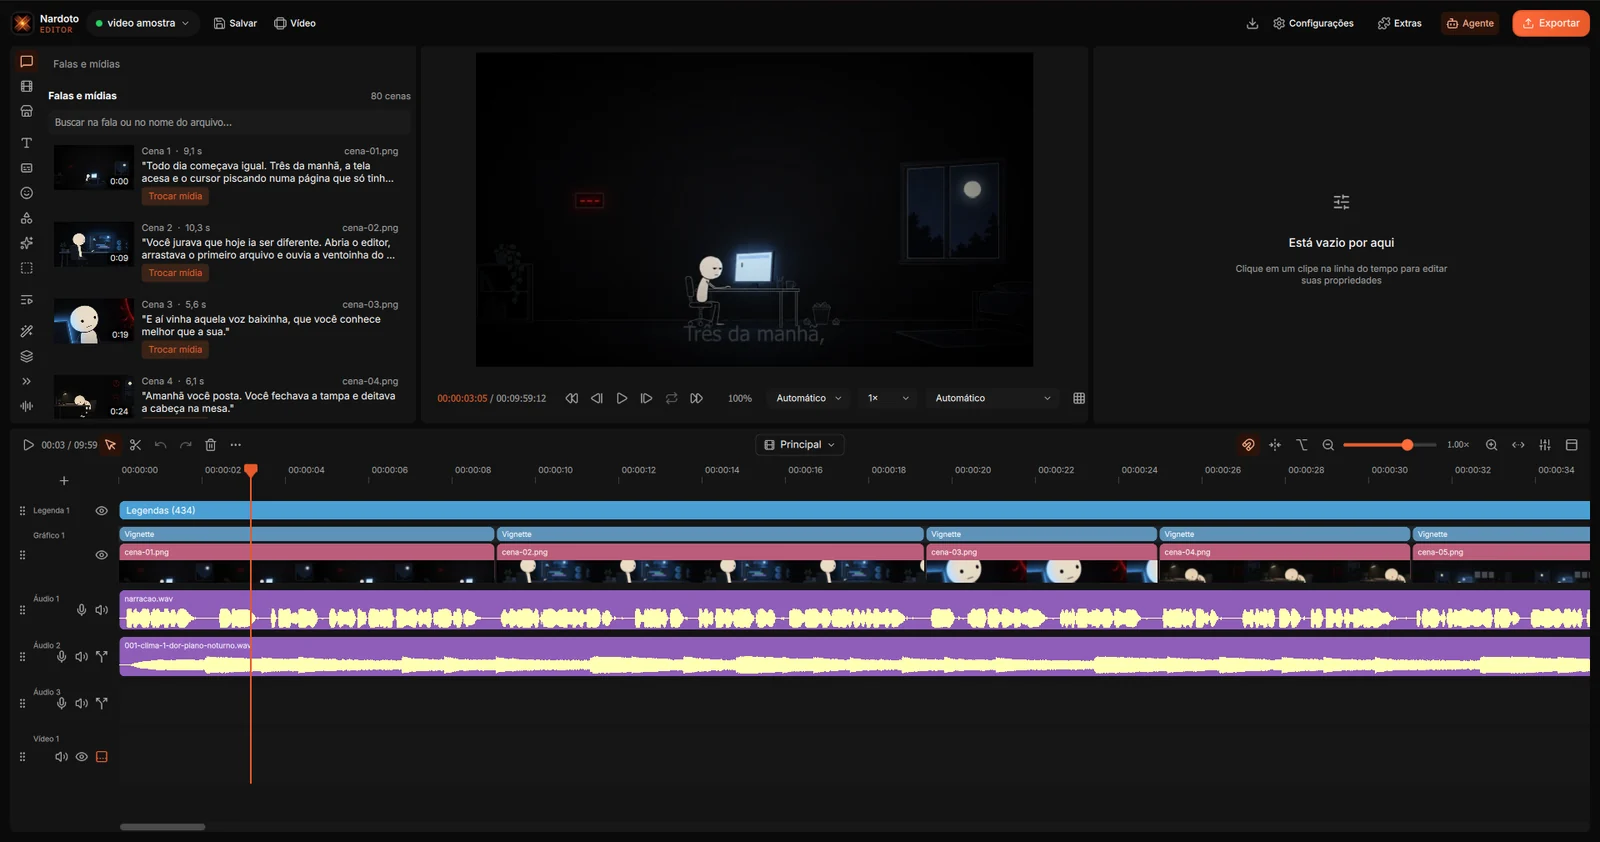1600x842 pixels.
Task: Open the Text tool in left sidebar
Action: pos(27,143)
